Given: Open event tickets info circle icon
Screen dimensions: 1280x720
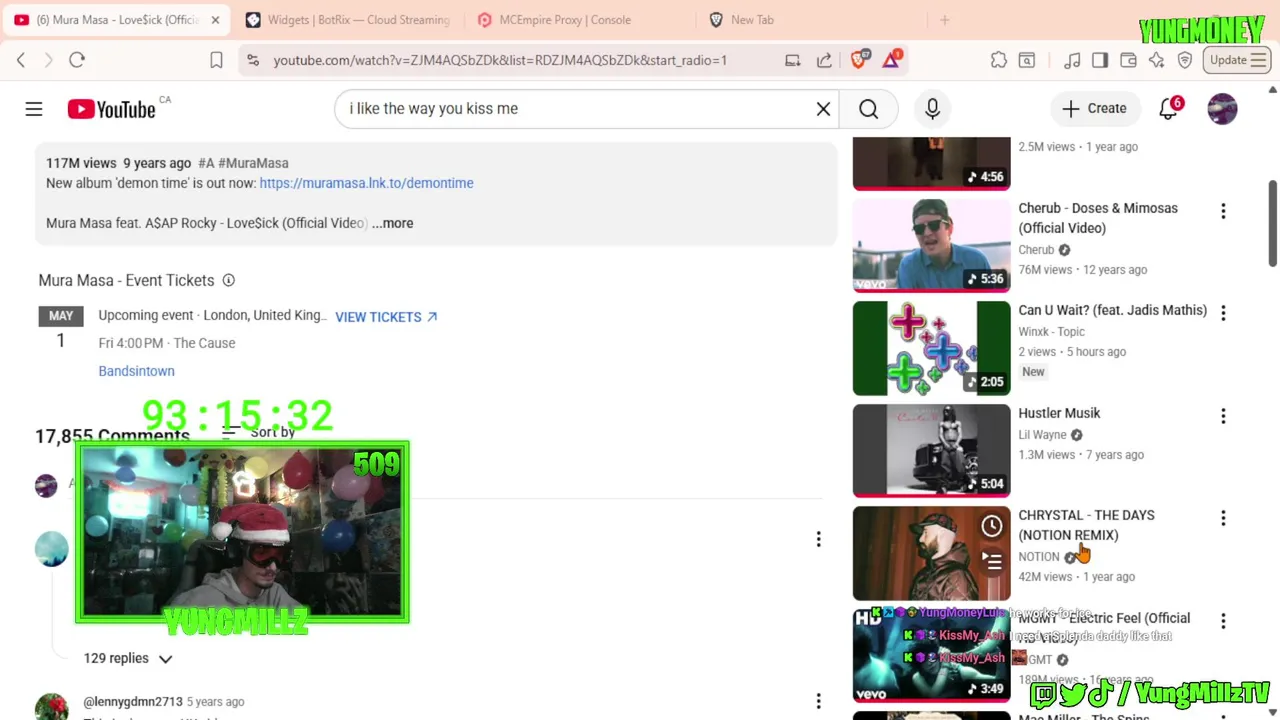Looking at the screenshot, I should pos(228,281).
